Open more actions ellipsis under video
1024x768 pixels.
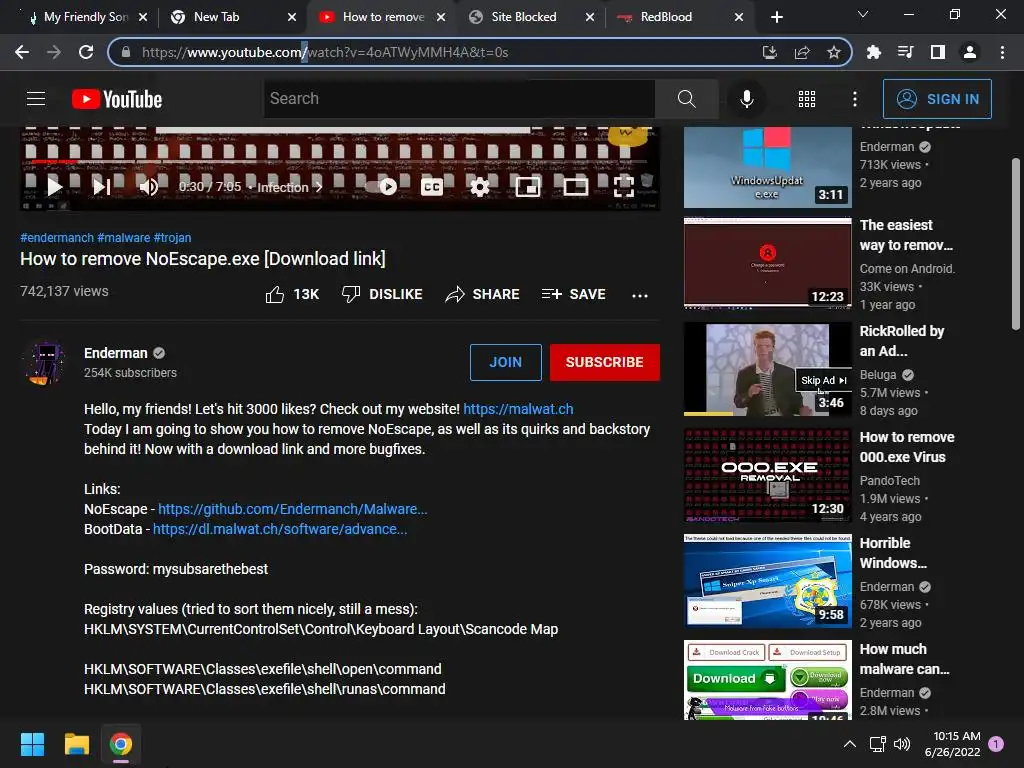tap(640, 295)
